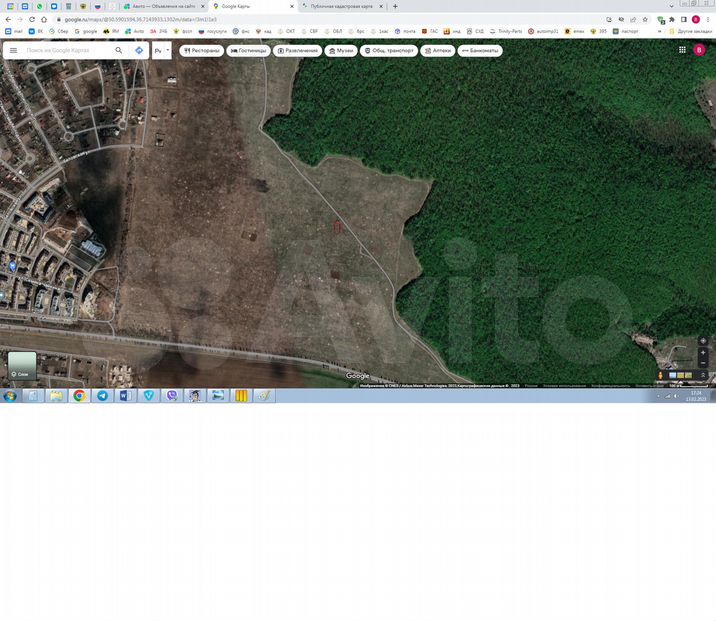Zoom out with the minus button

click(703, 363)
